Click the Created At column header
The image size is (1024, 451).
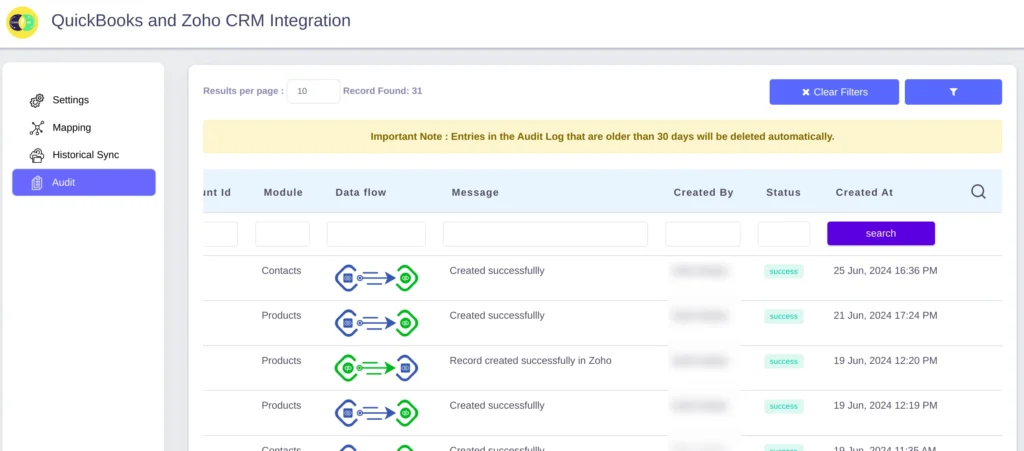coord(864,193)
